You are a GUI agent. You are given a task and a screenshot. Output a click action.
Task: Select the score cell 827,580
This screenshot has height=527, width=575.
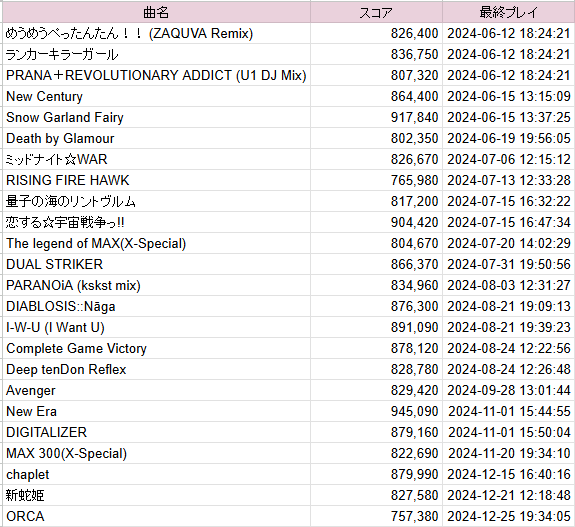pyautogui.click(x=376, y=495)
